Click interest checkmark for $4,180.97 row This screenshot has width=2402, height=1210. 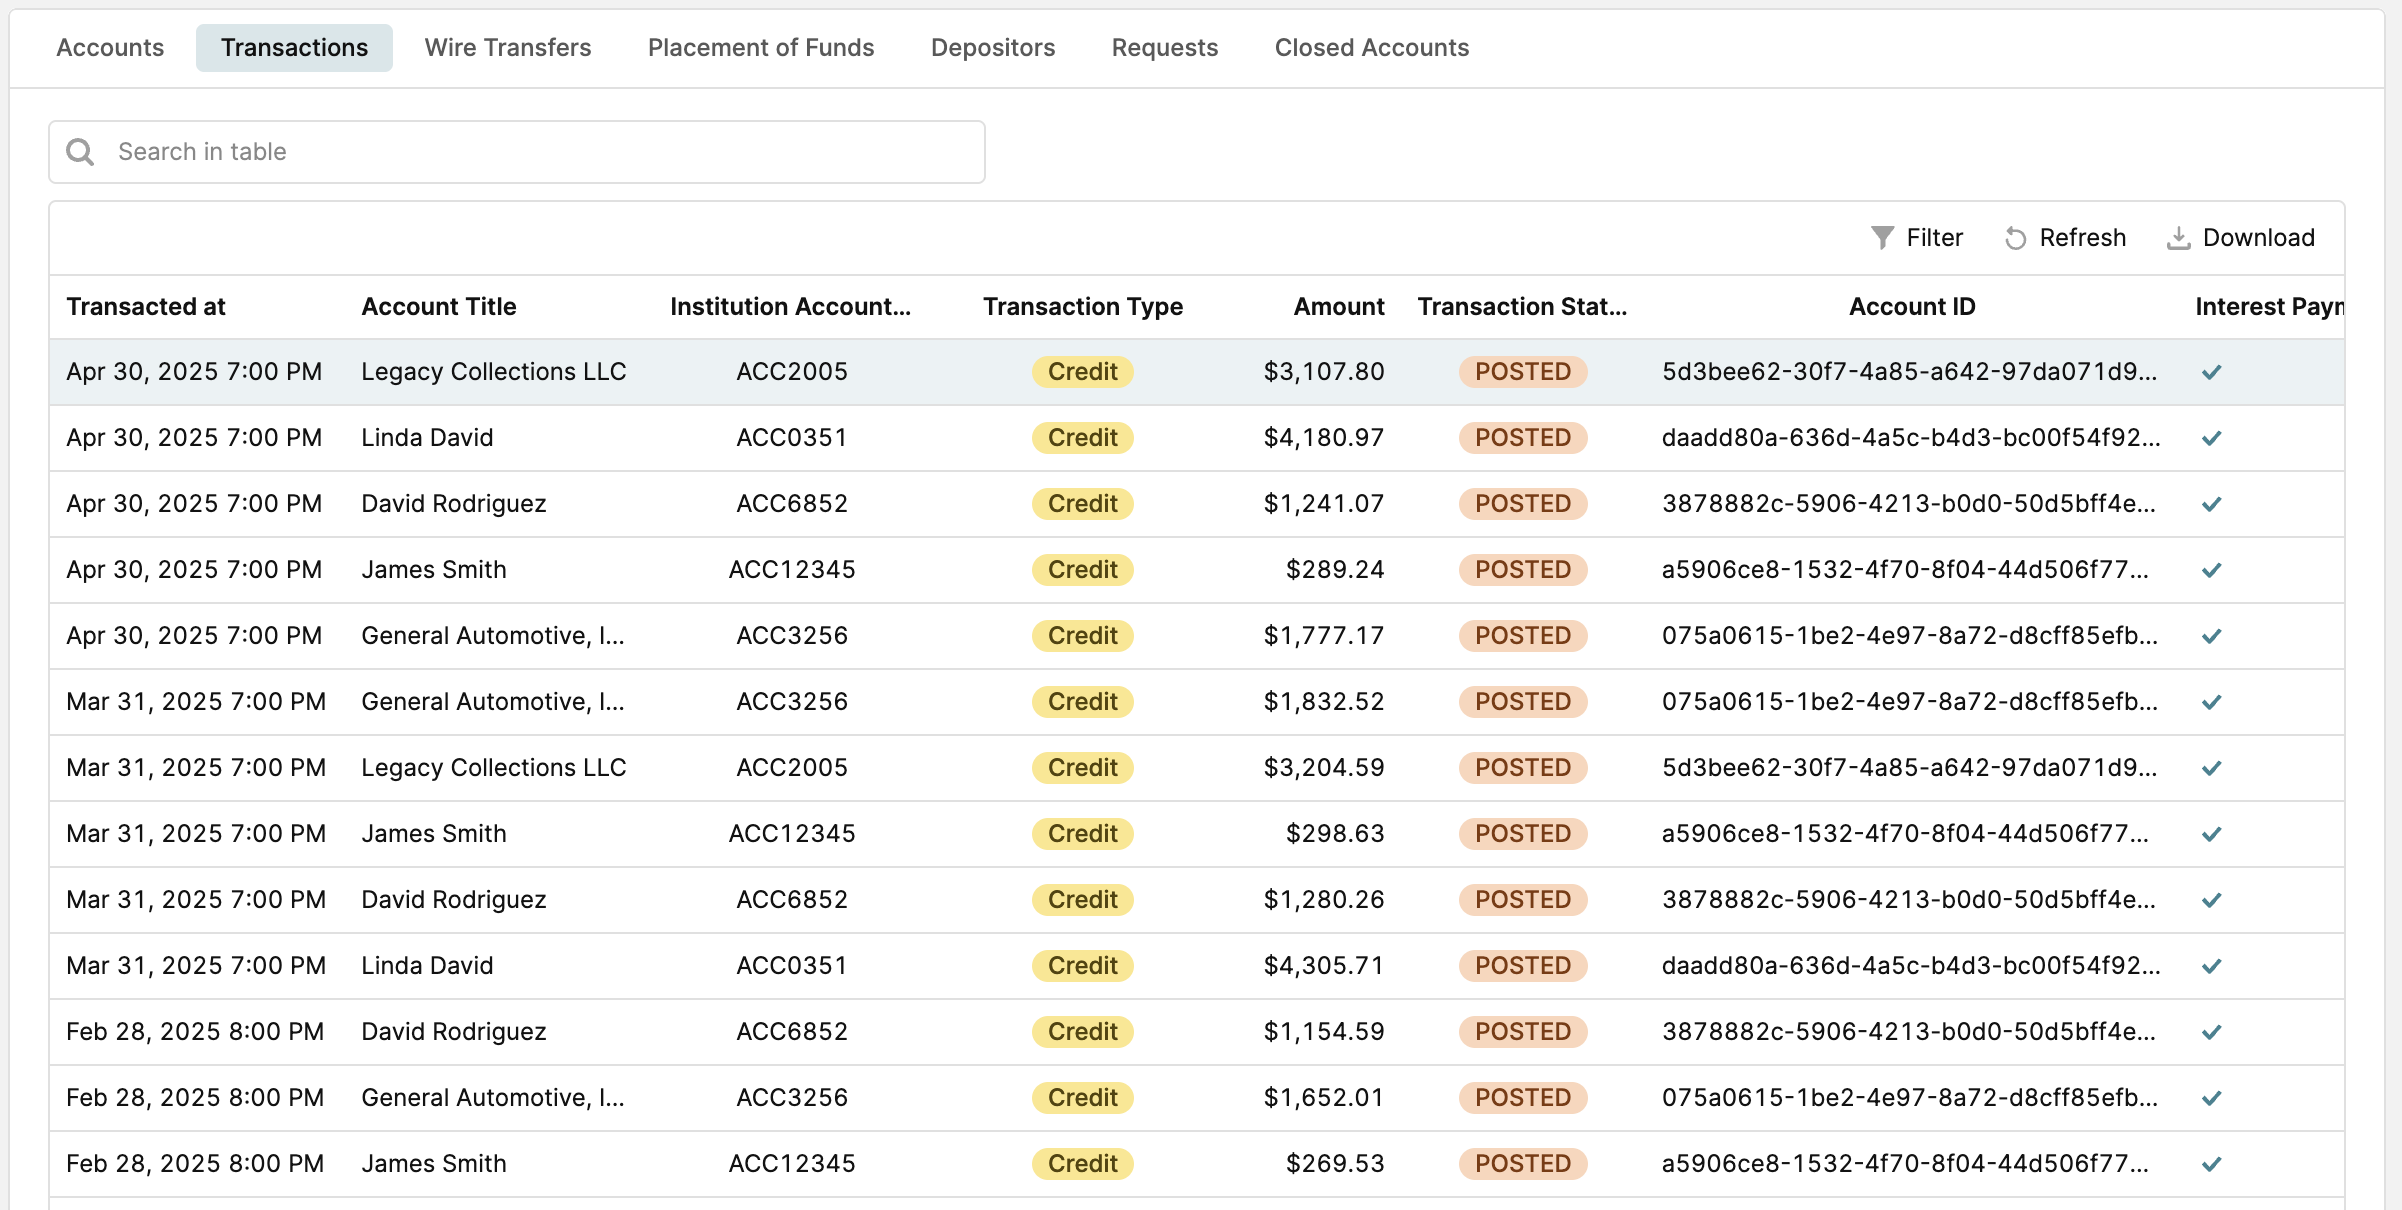2212,438
